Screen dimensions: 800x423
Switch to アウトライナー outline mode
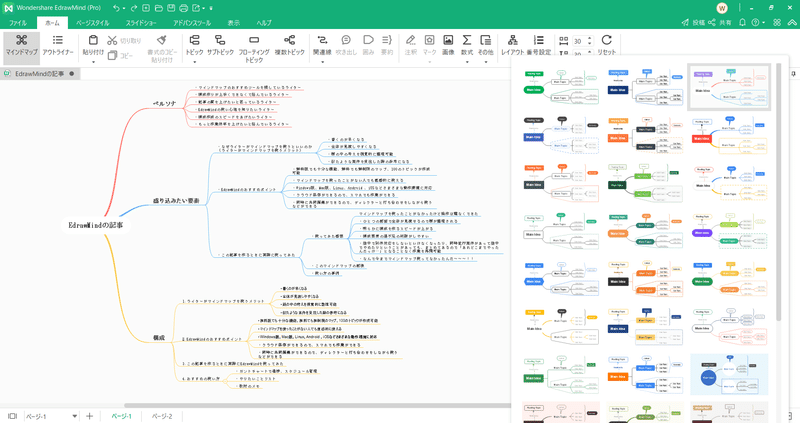58,45
